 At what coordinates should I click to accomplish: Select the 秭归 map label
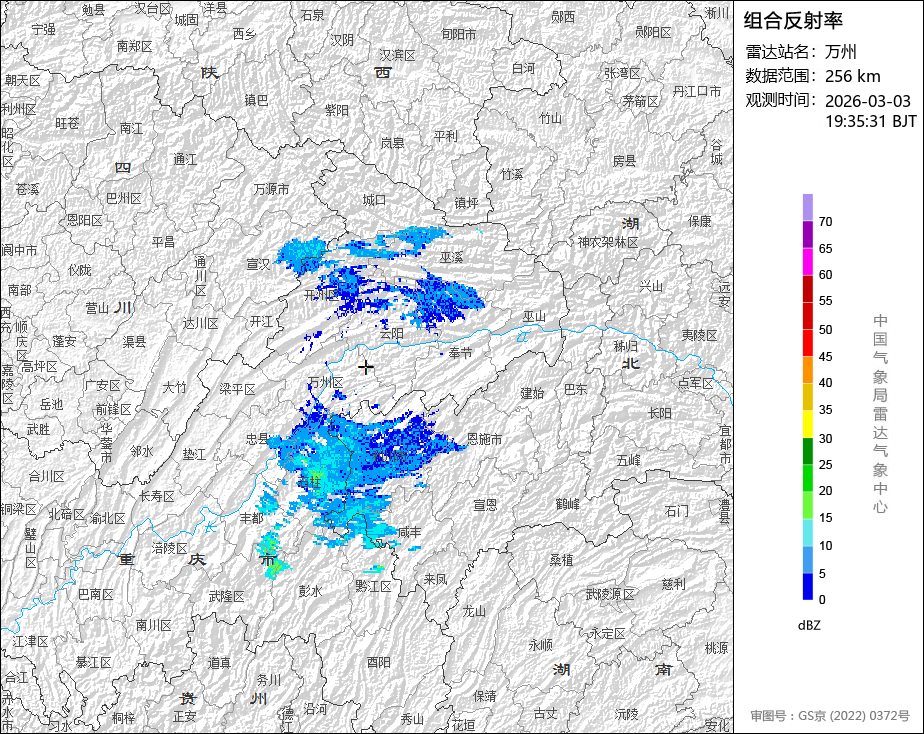(x=625, y=346)
